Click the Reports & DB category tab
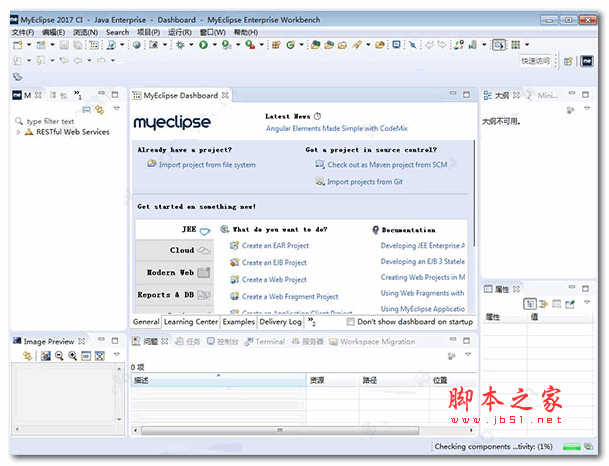 [x=174, y=295]
